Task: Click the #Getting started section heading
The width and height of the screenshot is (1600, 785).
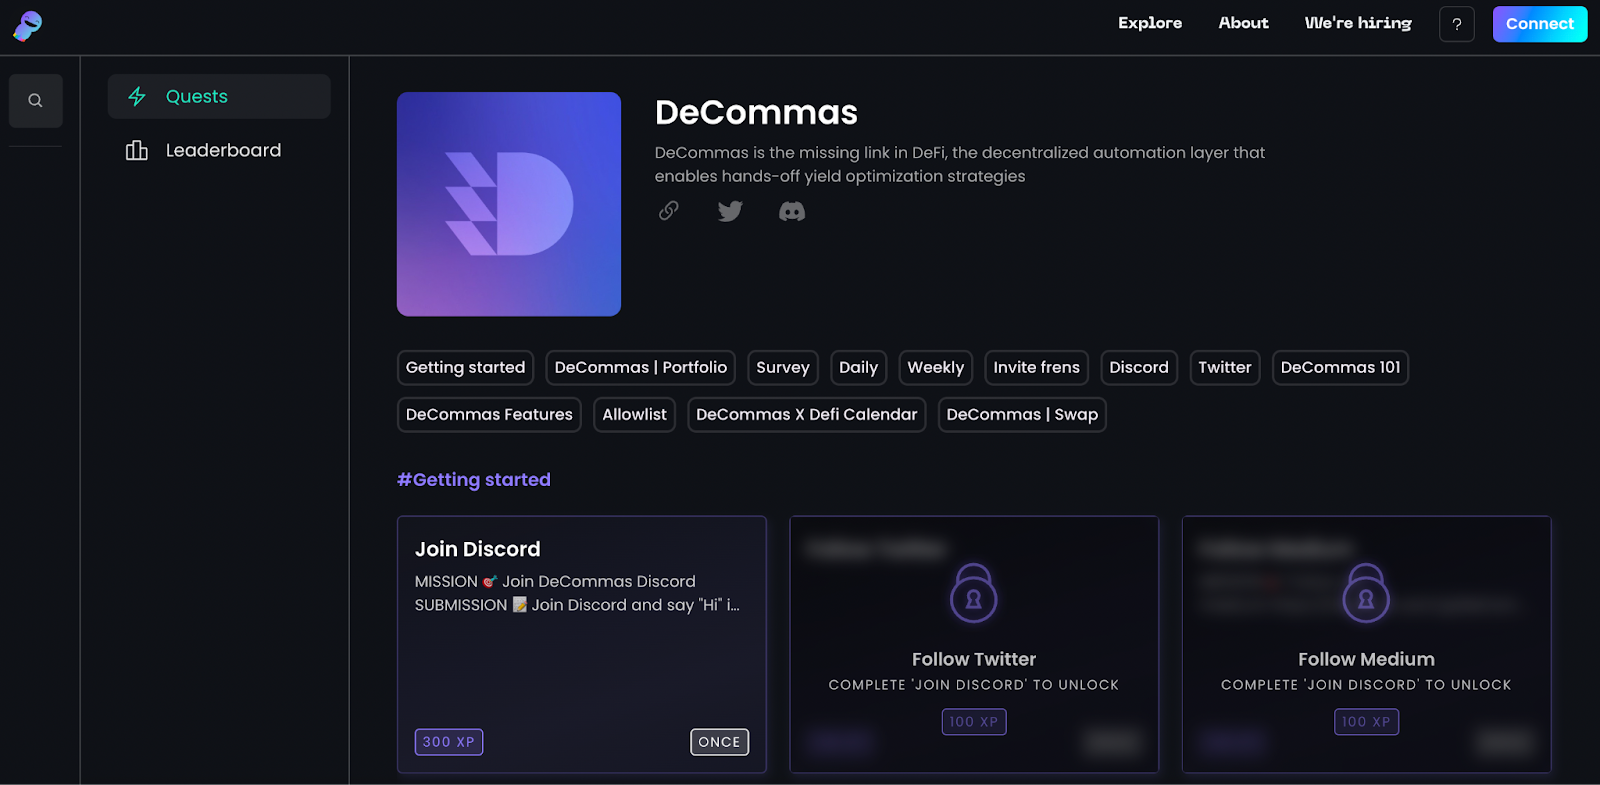Action: [474, 480]
